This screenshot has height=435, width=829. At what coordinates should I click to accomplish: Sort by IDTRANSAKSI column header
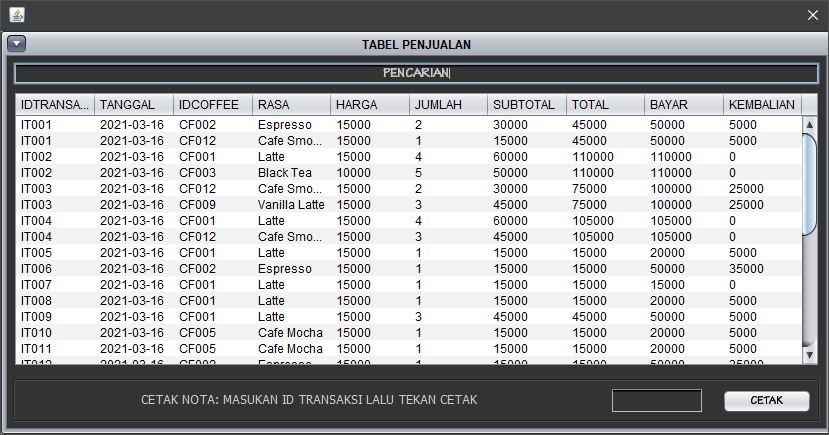(55, 105)
